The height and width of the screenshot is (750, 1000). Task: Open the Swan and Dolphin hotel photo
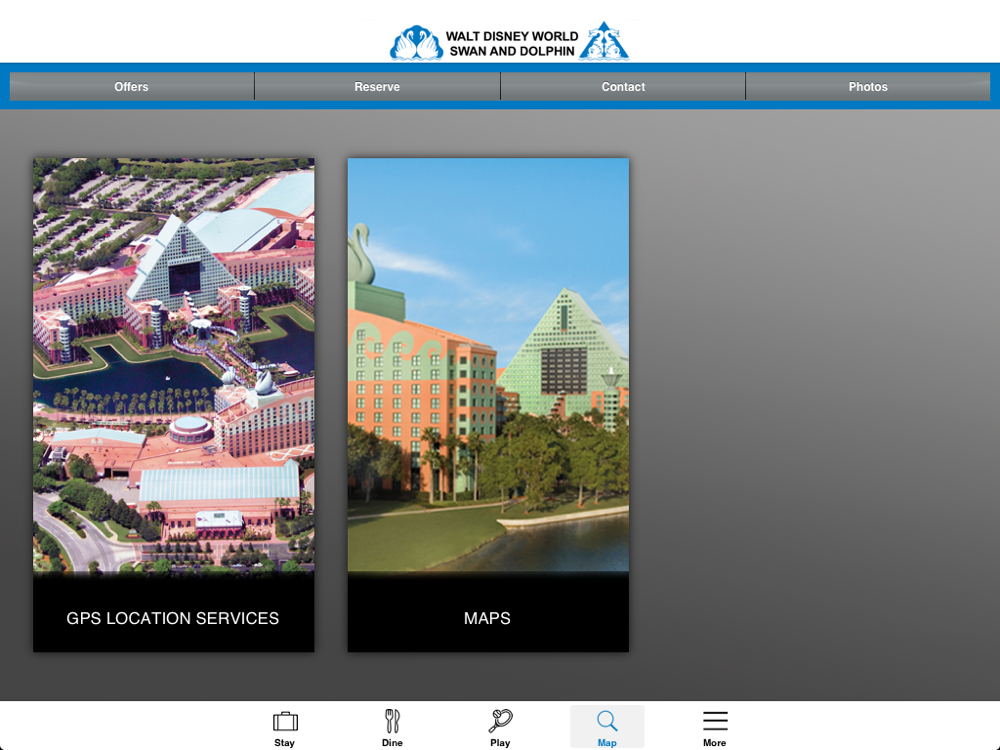[x=488, y=365]
